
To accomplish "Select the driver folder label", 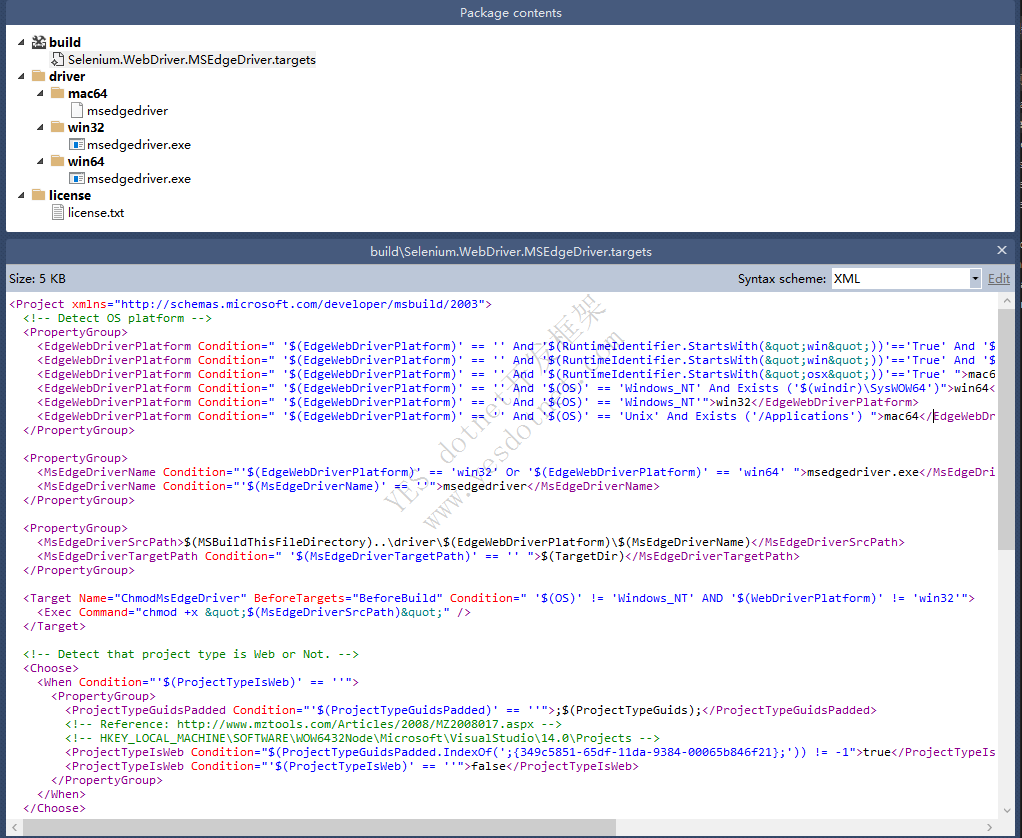I will point(67,76).
